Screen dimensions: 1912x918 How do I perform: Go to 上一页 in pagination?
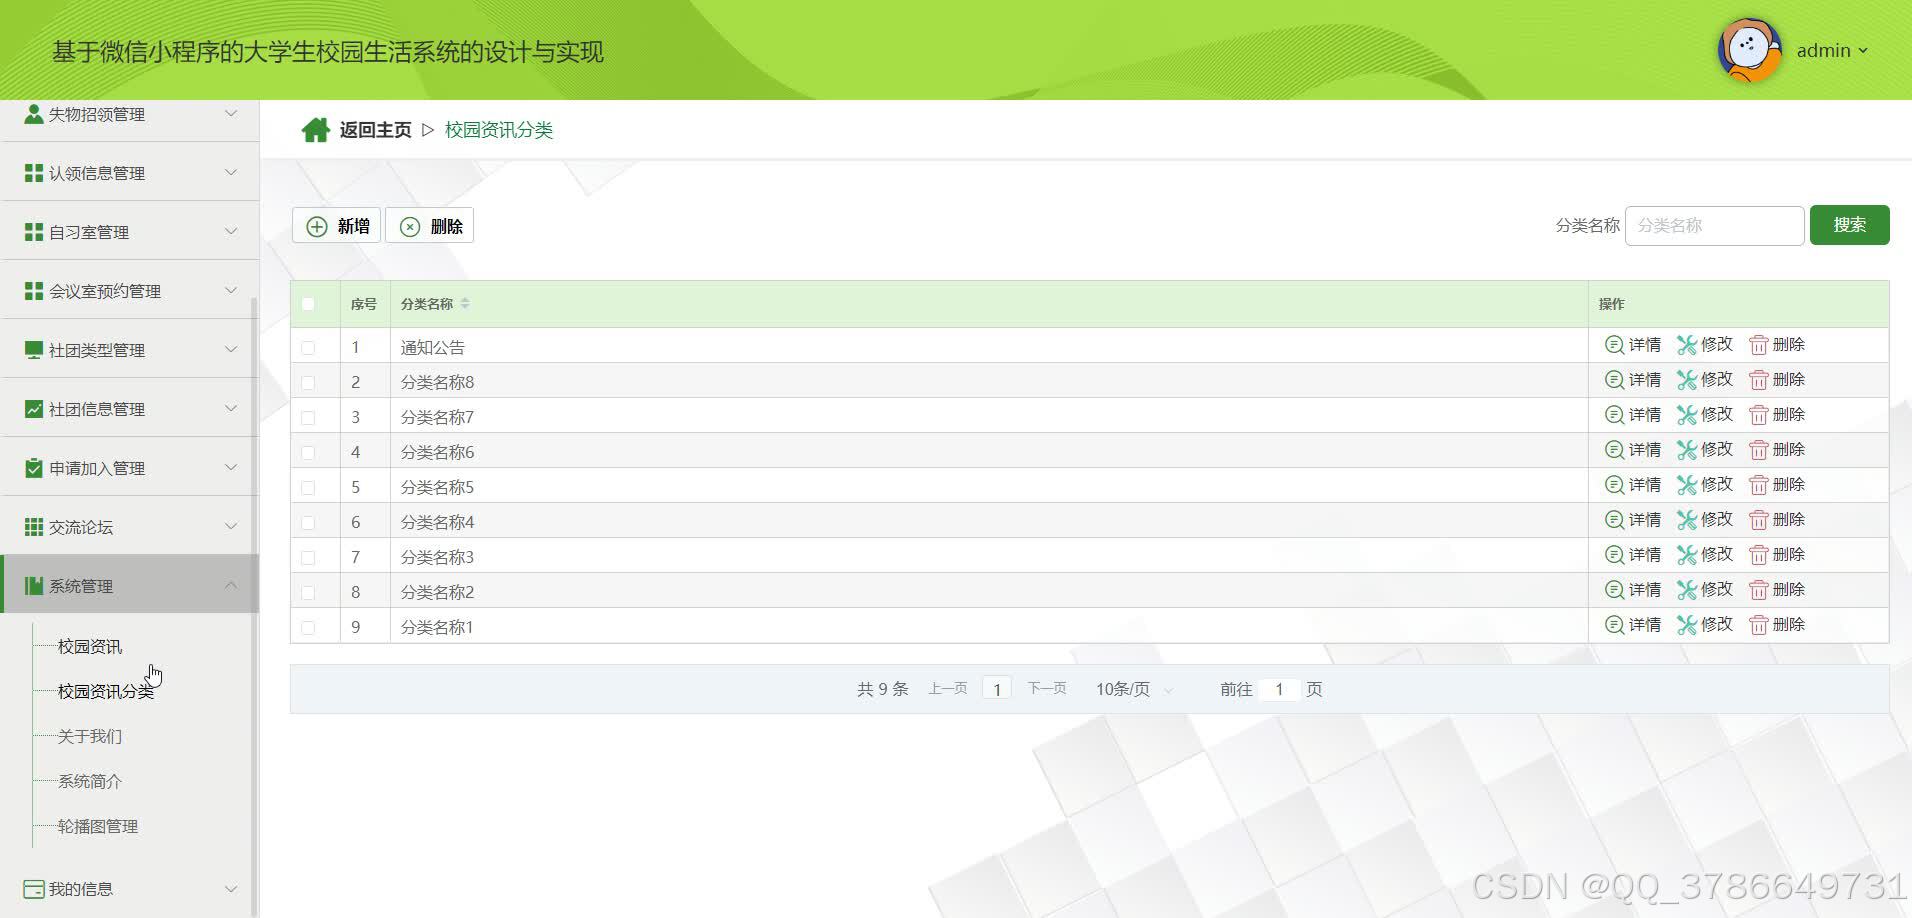tap(947, 688)
